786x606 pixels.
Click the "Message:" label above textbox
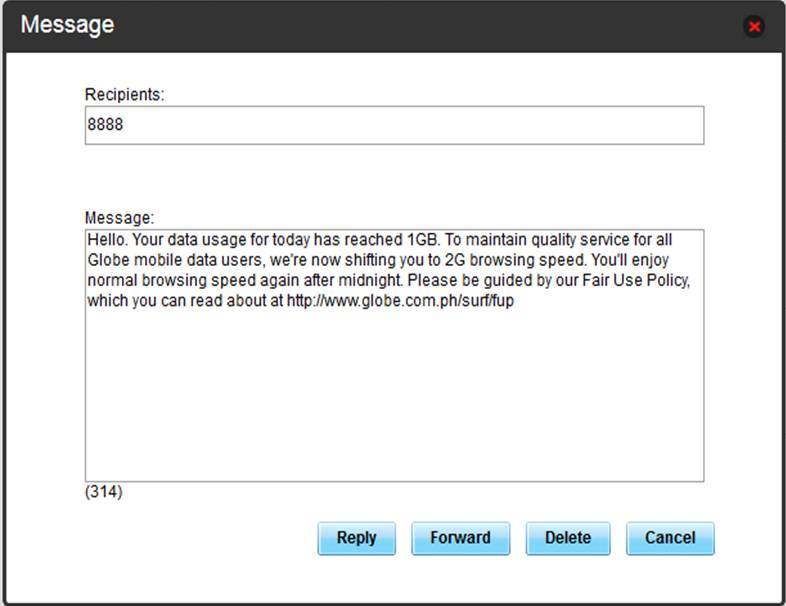[x=120, y=217]
